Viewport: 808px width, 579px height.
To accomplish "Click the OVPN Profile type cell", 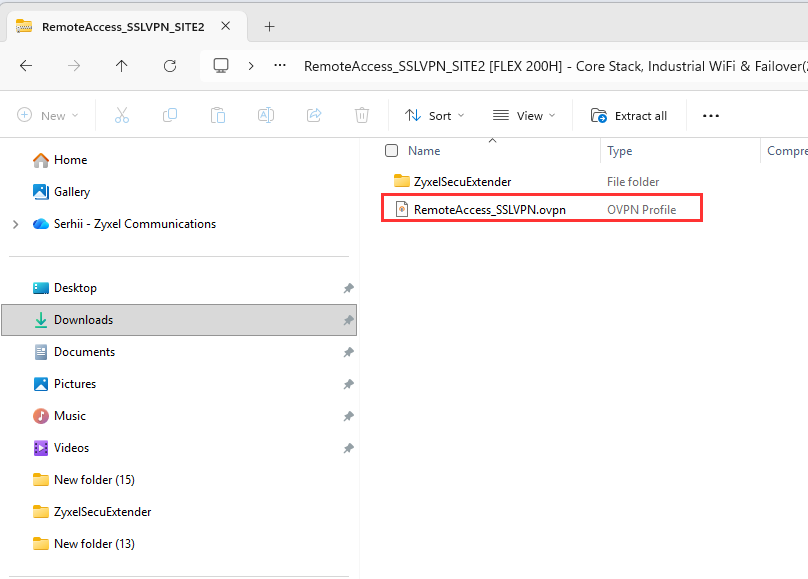I will pos(642,210).
